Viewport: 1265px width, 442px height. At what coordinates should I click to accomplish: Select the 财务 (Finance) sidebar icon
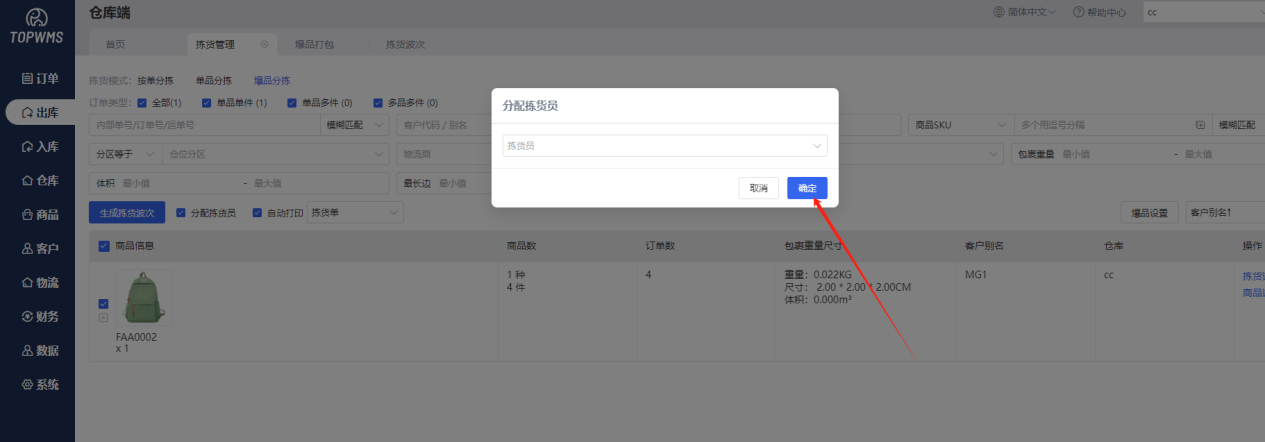[27, 317]
